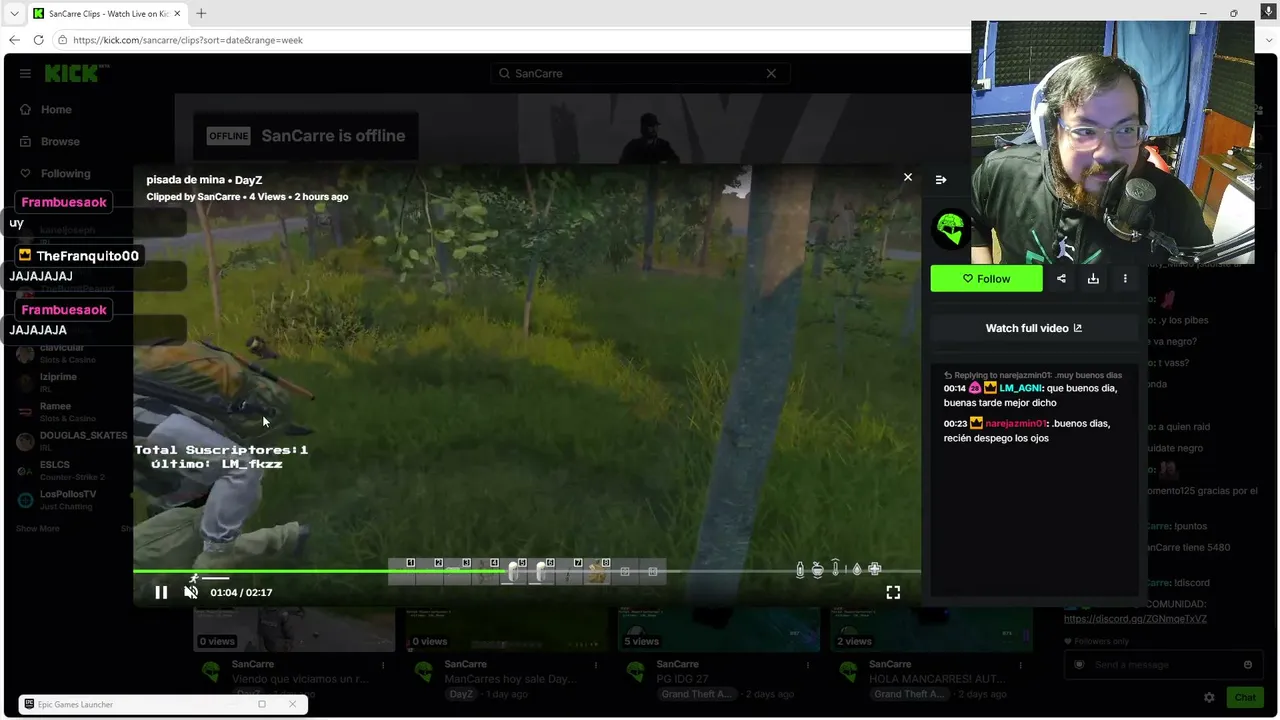Reload the current page
1280x720 pixels.
38,40
